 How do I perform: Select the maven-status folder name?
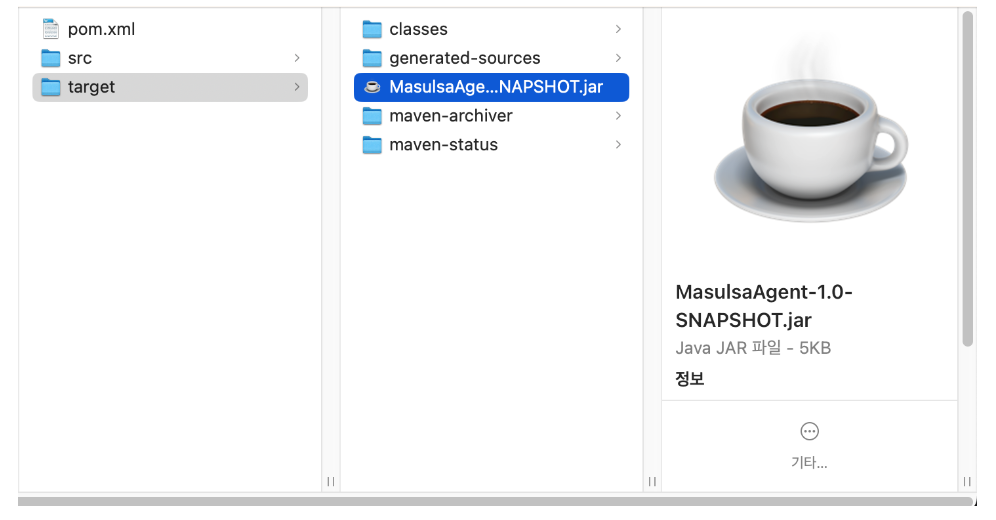pyautogui.click(x=443, y=145)
